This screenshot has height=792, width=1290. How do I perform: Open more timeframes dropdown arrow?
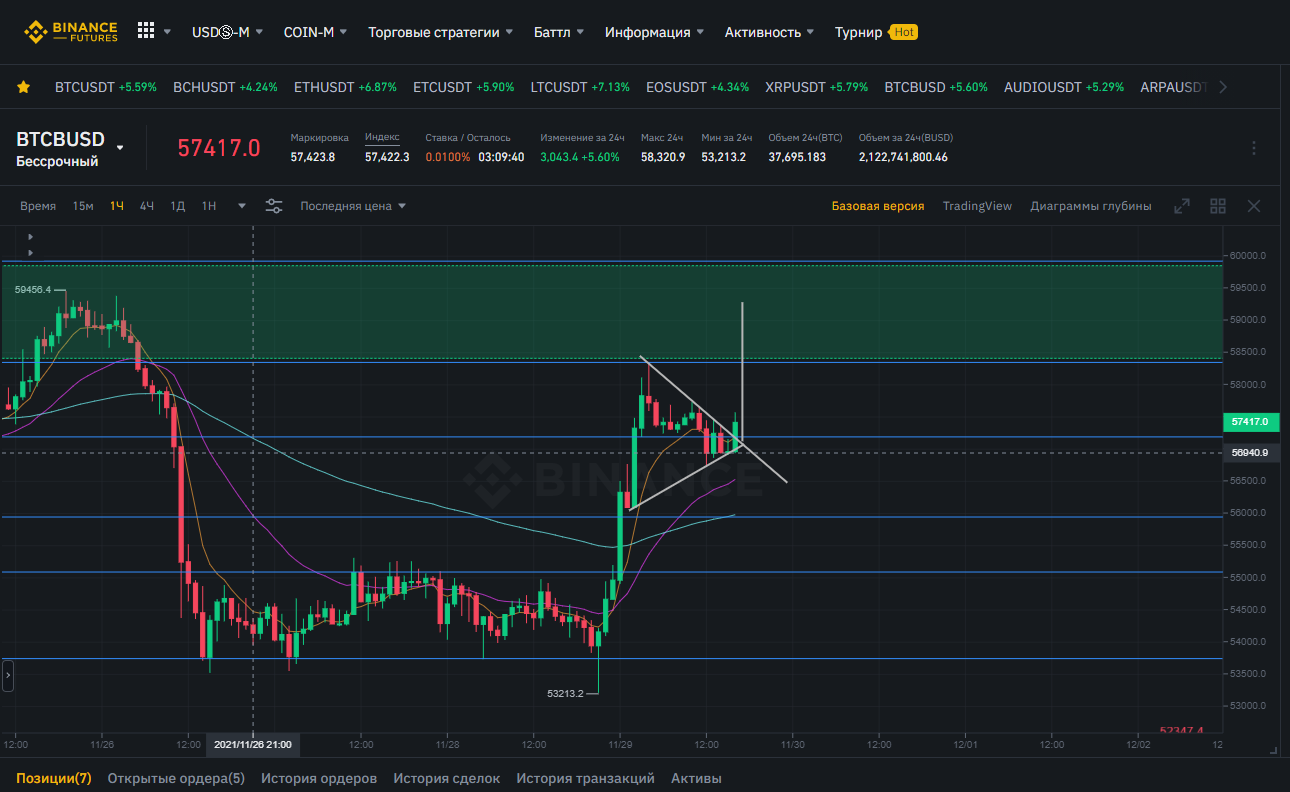[241, 206]
